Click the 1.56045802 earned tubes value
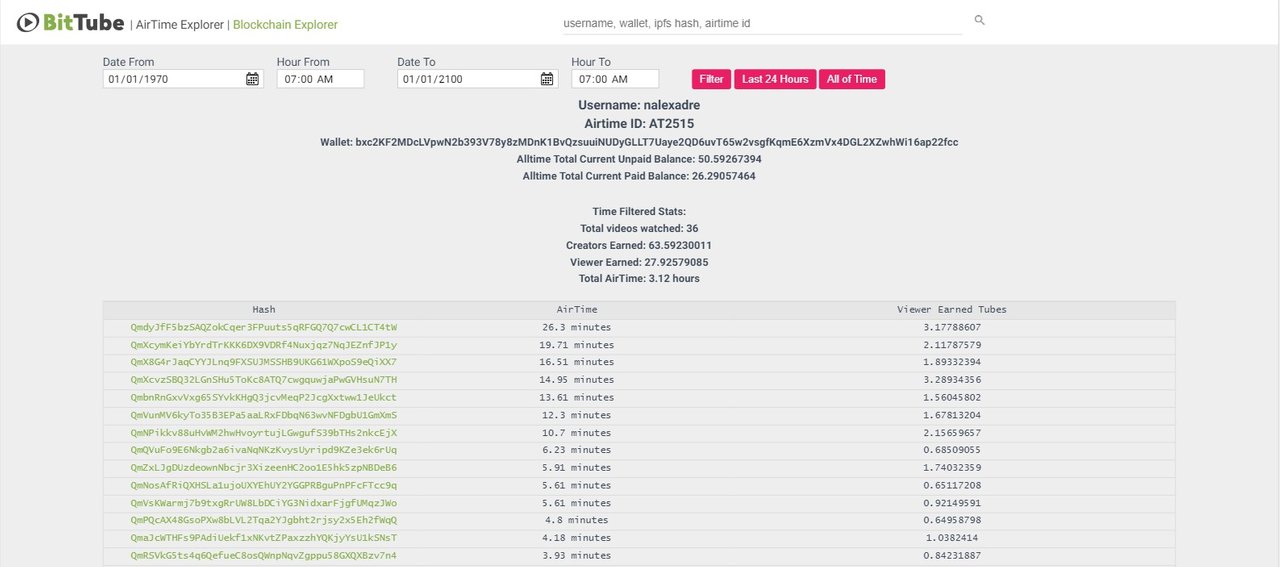 point(952,398)
